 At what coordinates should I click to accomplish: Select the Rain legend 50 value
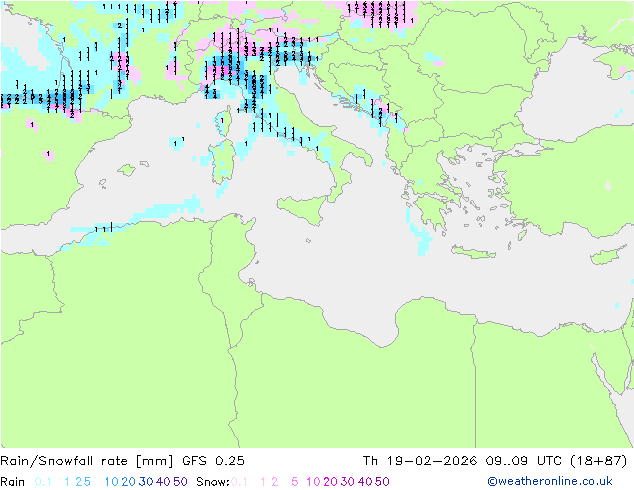tap(180, 482)
